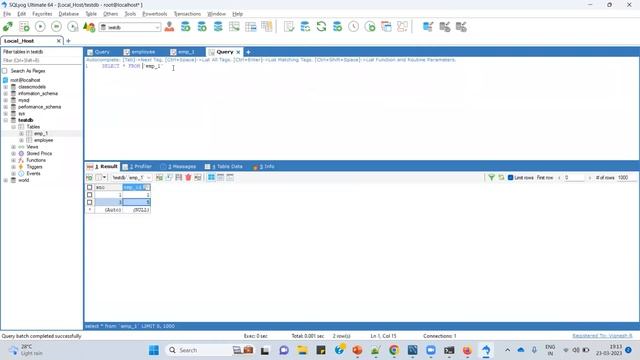Viewport: 640px width, 360px height.
Task: Click the First row number input field
Action: pos(574,178)
